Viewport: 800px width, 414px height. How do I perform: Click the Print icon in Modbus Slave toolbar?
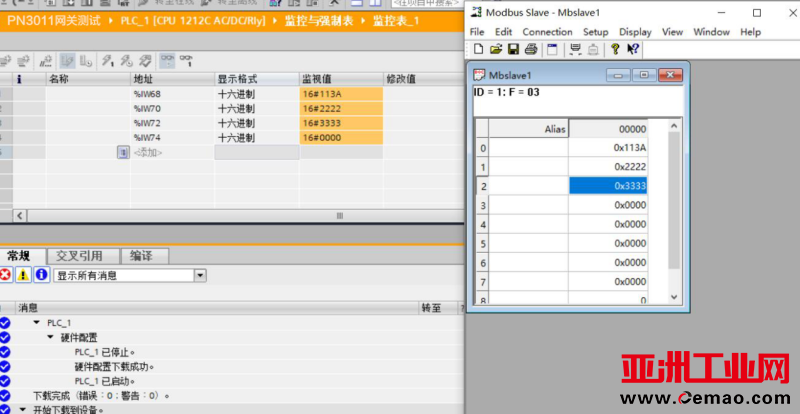tap(530, 48)
